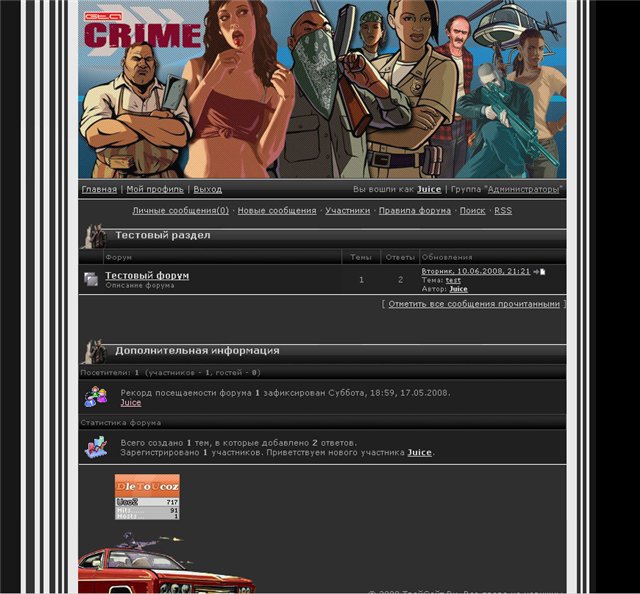Click the Тестовый раздел section title
Screen dimensions: 640x594
click(163, 235)
